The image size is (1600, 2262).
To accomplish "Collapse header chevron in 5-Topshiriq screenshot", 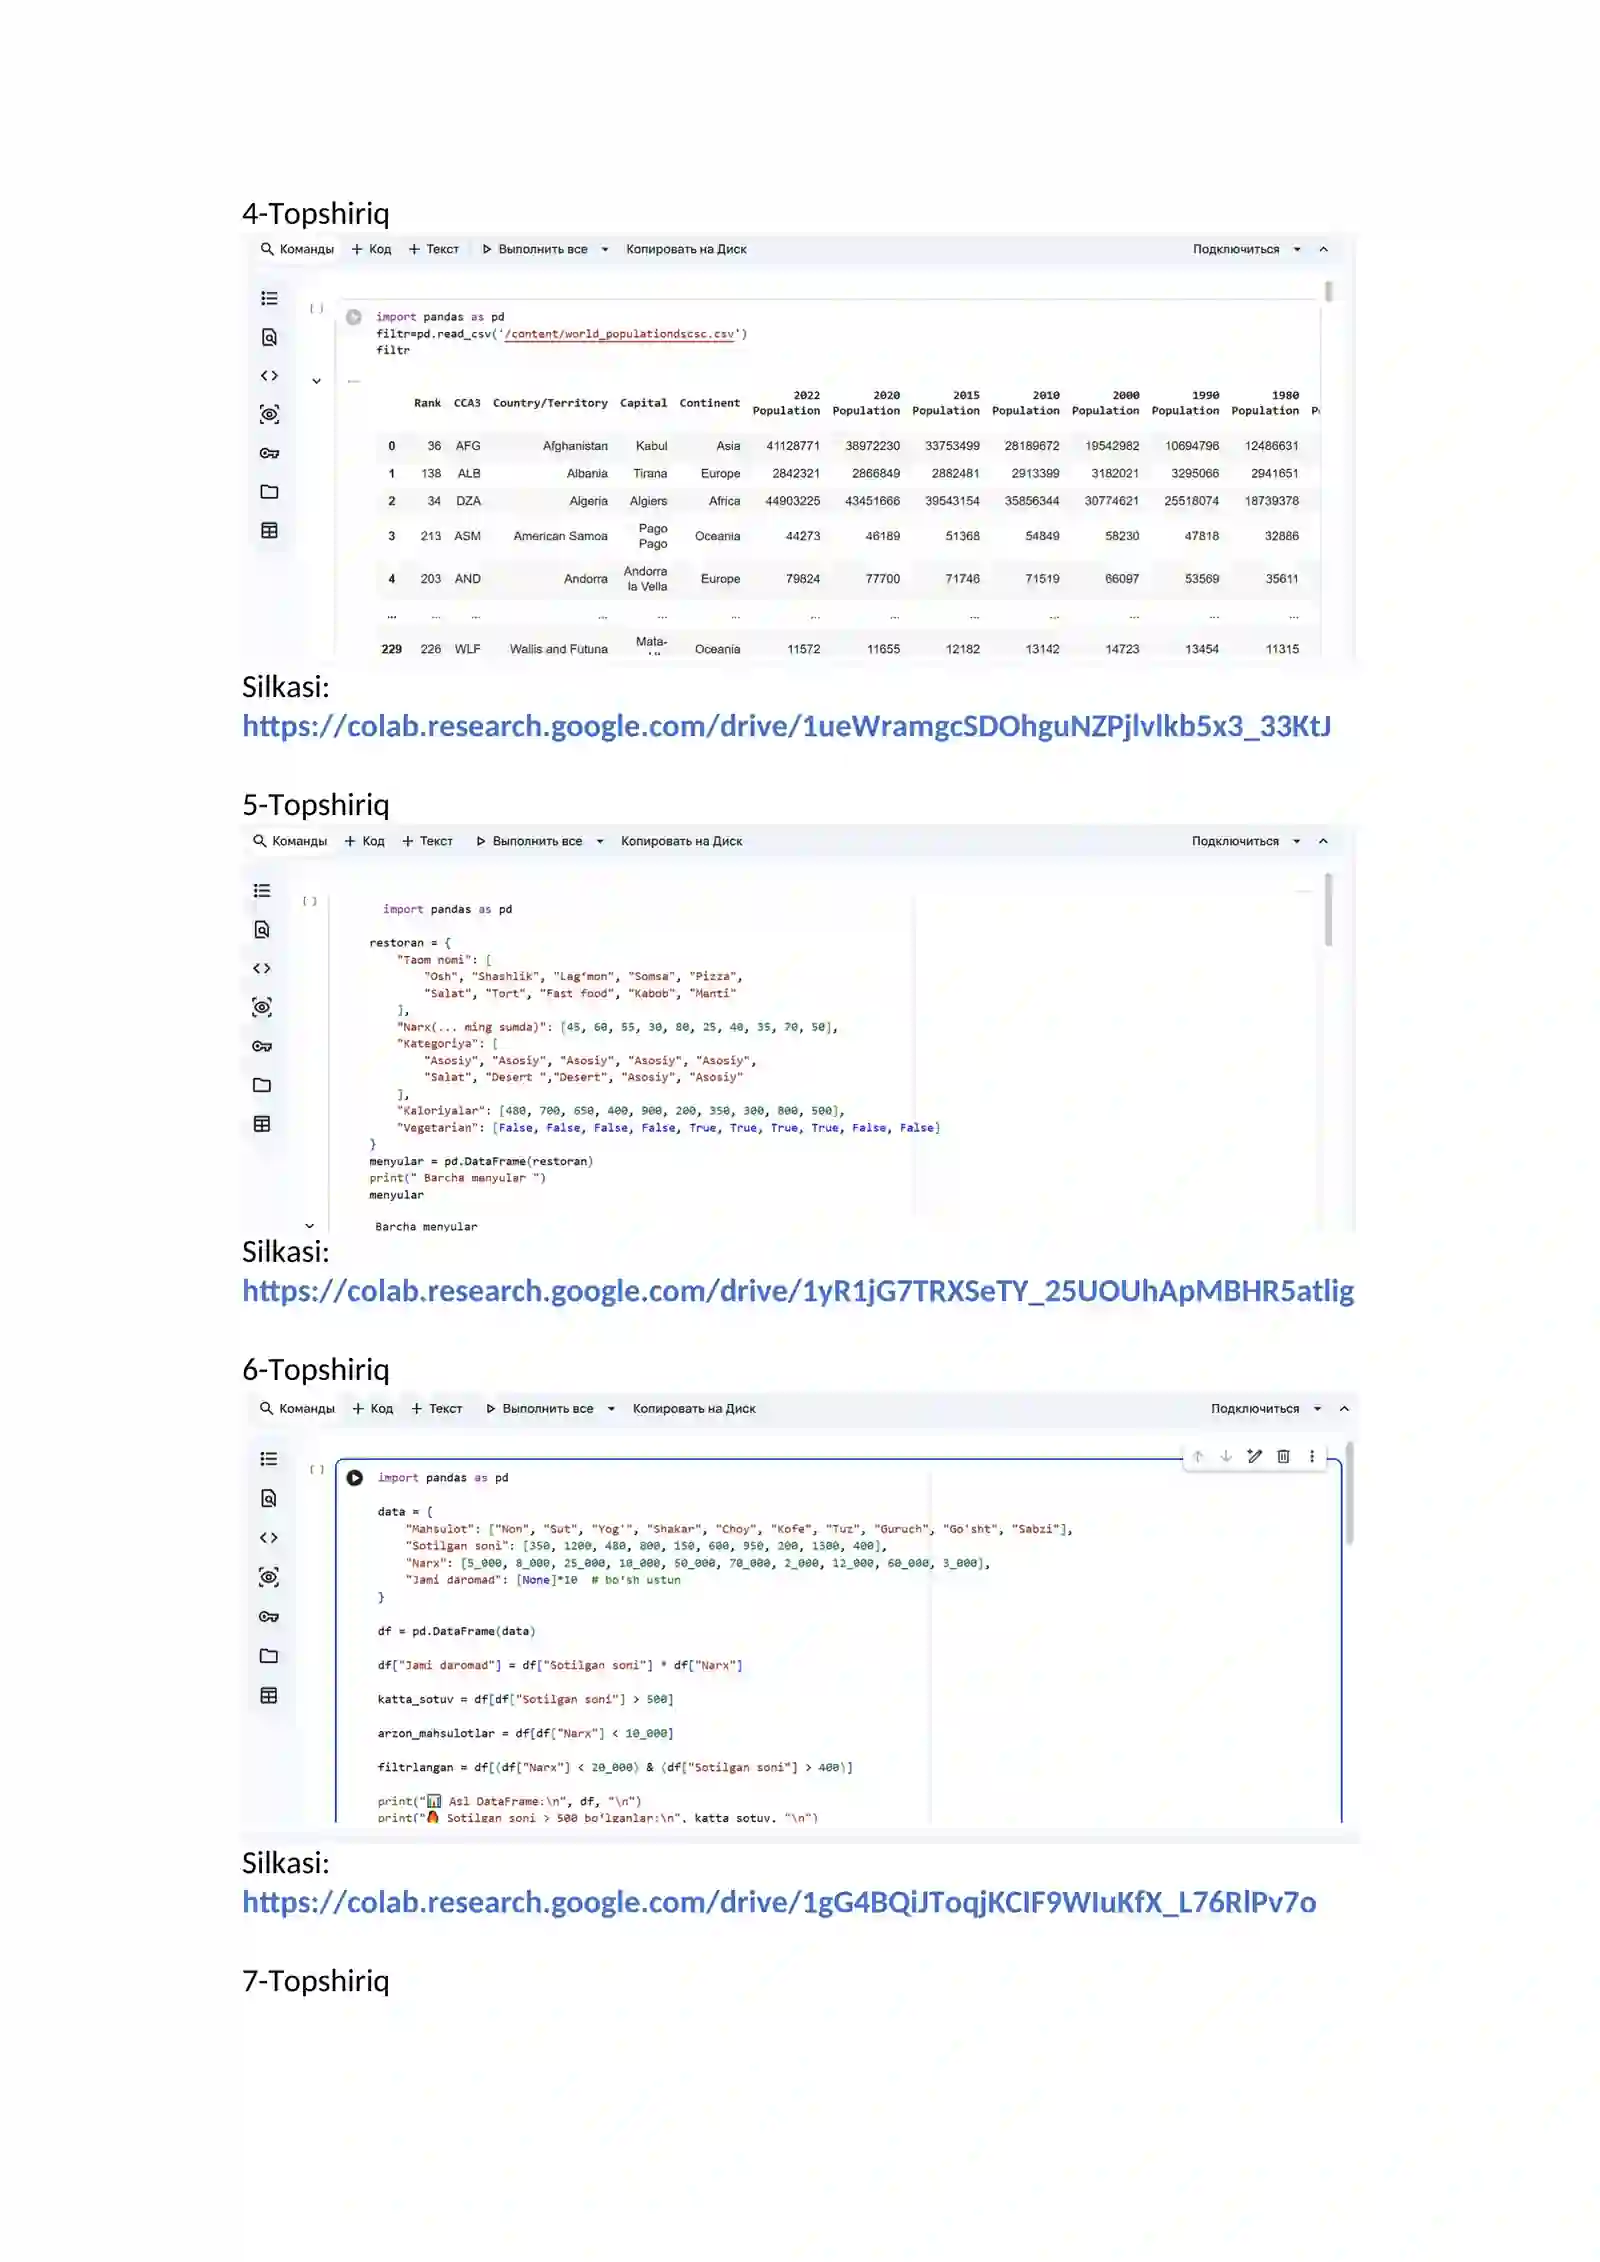I will click(x=1324, y=842).
